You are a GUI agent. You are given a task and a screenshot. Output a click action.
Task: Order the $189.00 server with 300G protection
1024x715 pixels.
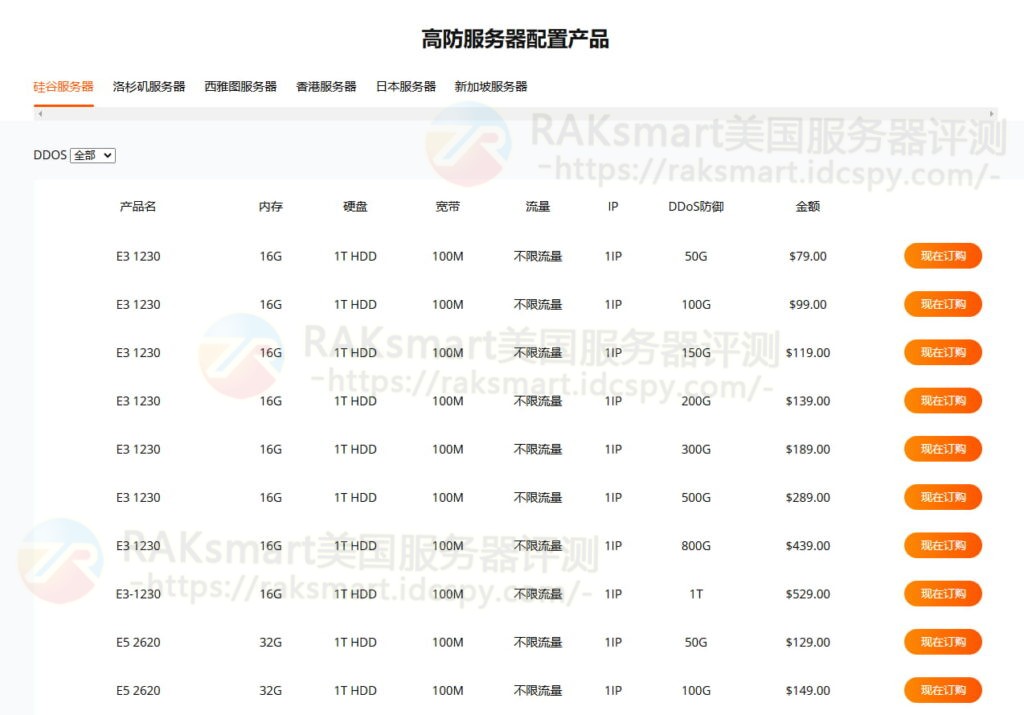[941, 449]
